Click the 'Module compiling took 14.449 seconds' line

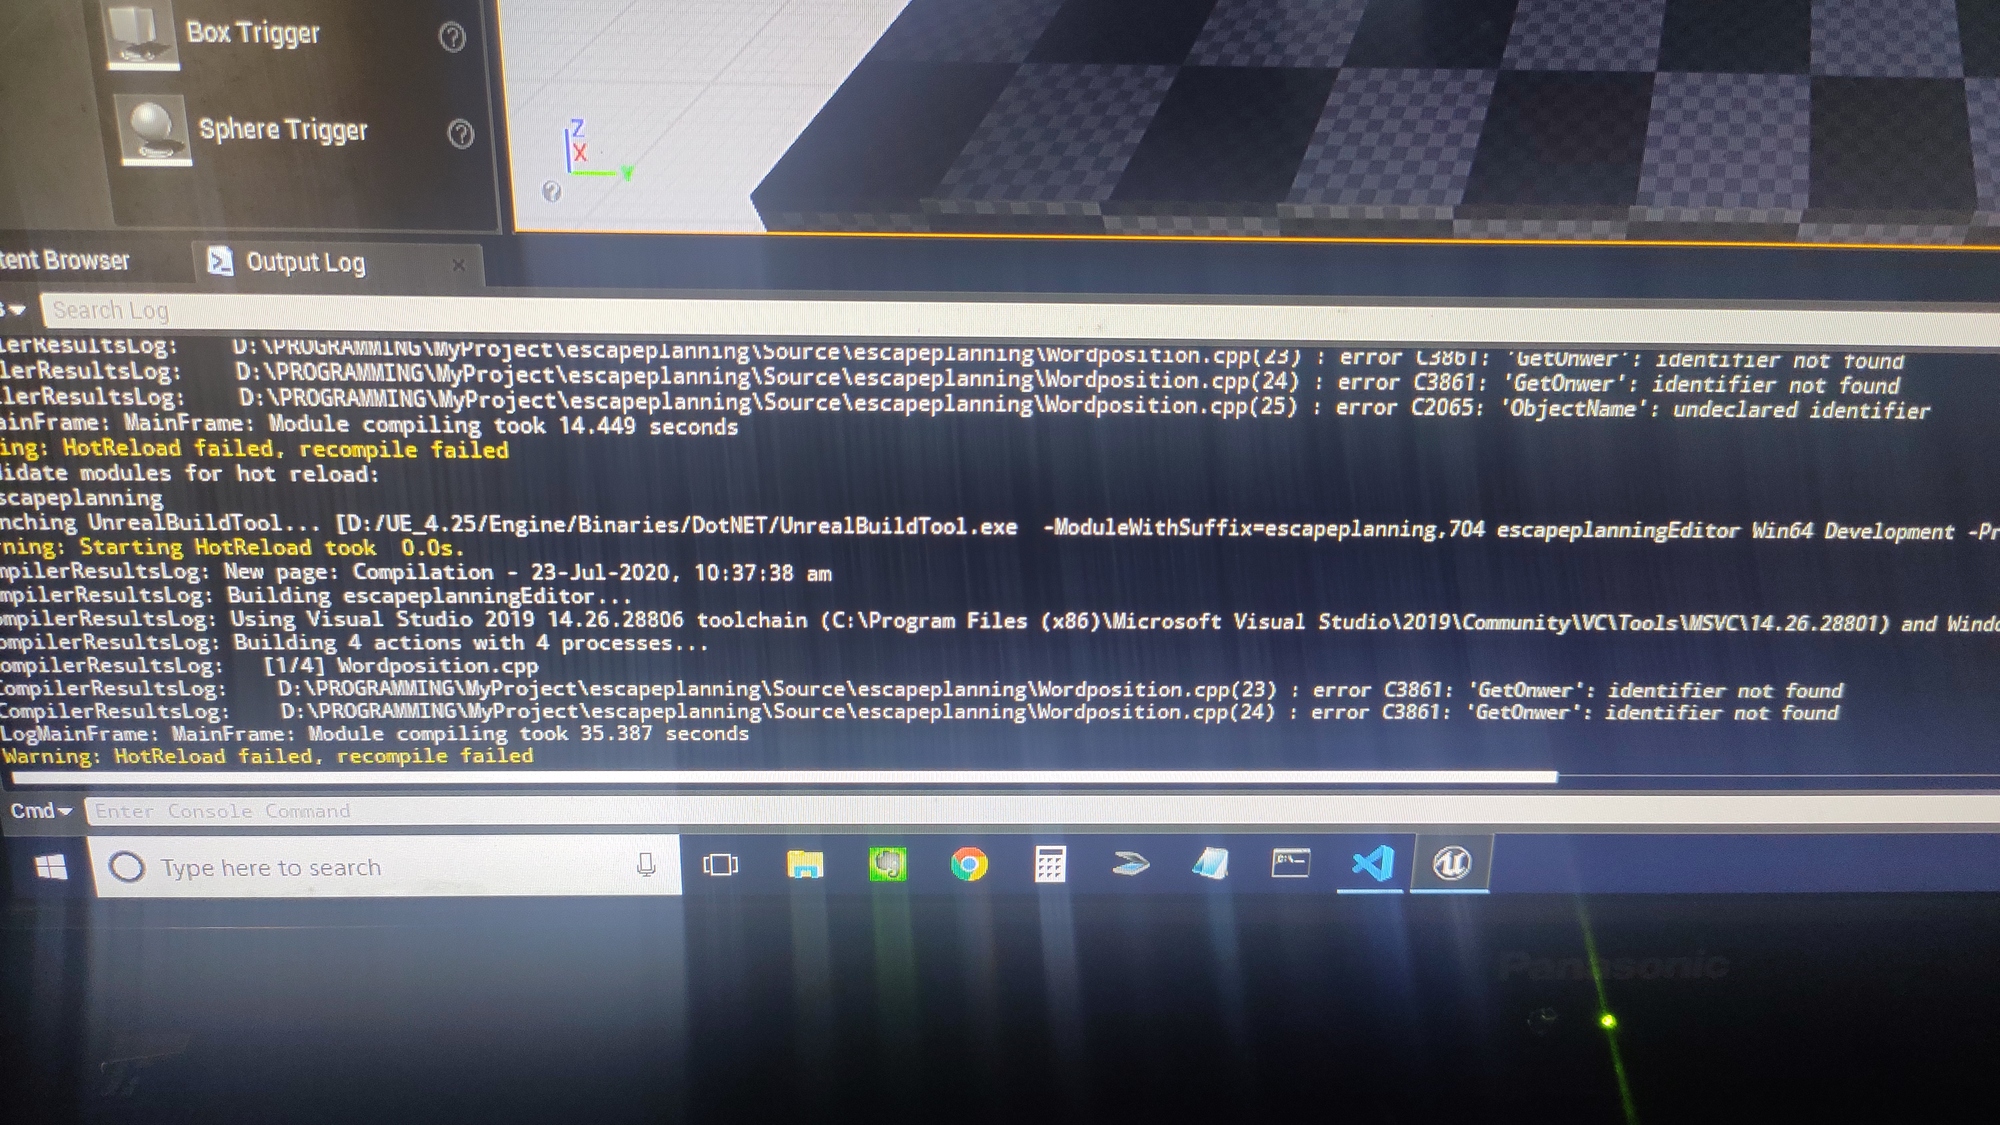coord(369,426)
